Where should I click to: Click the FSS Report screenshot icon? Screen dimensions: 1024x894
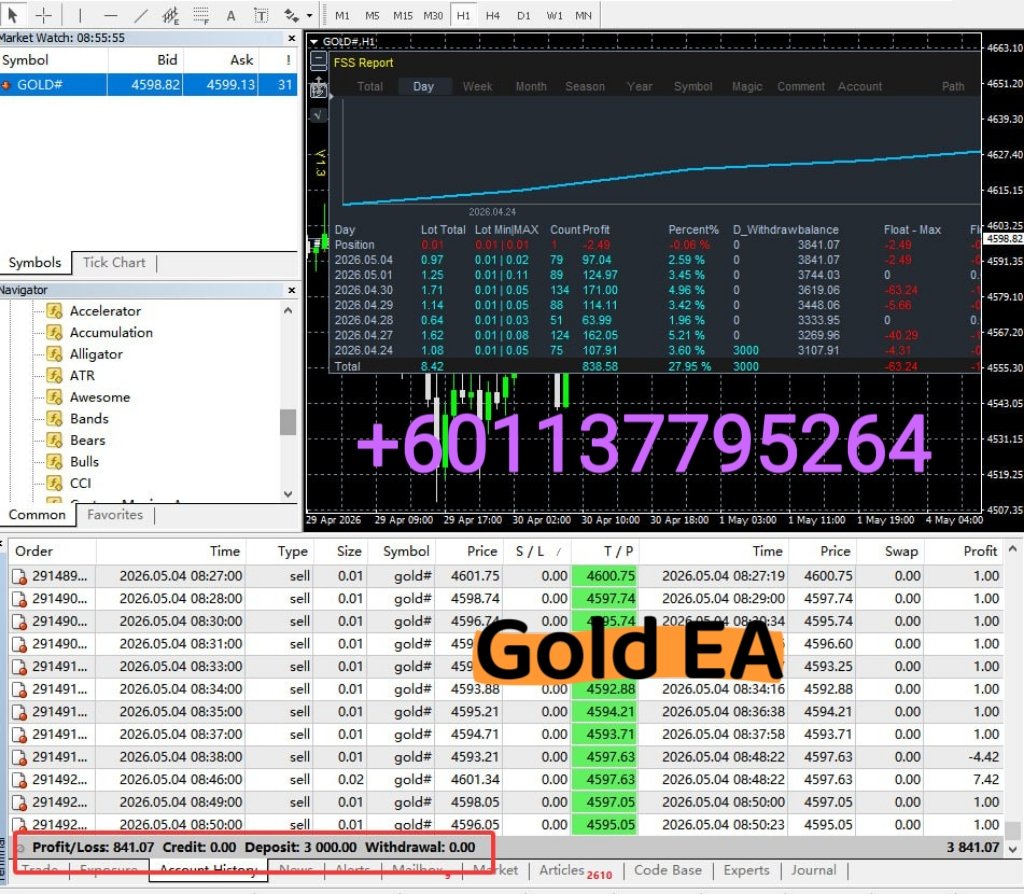pyautogui.click(x=318, y=88)
